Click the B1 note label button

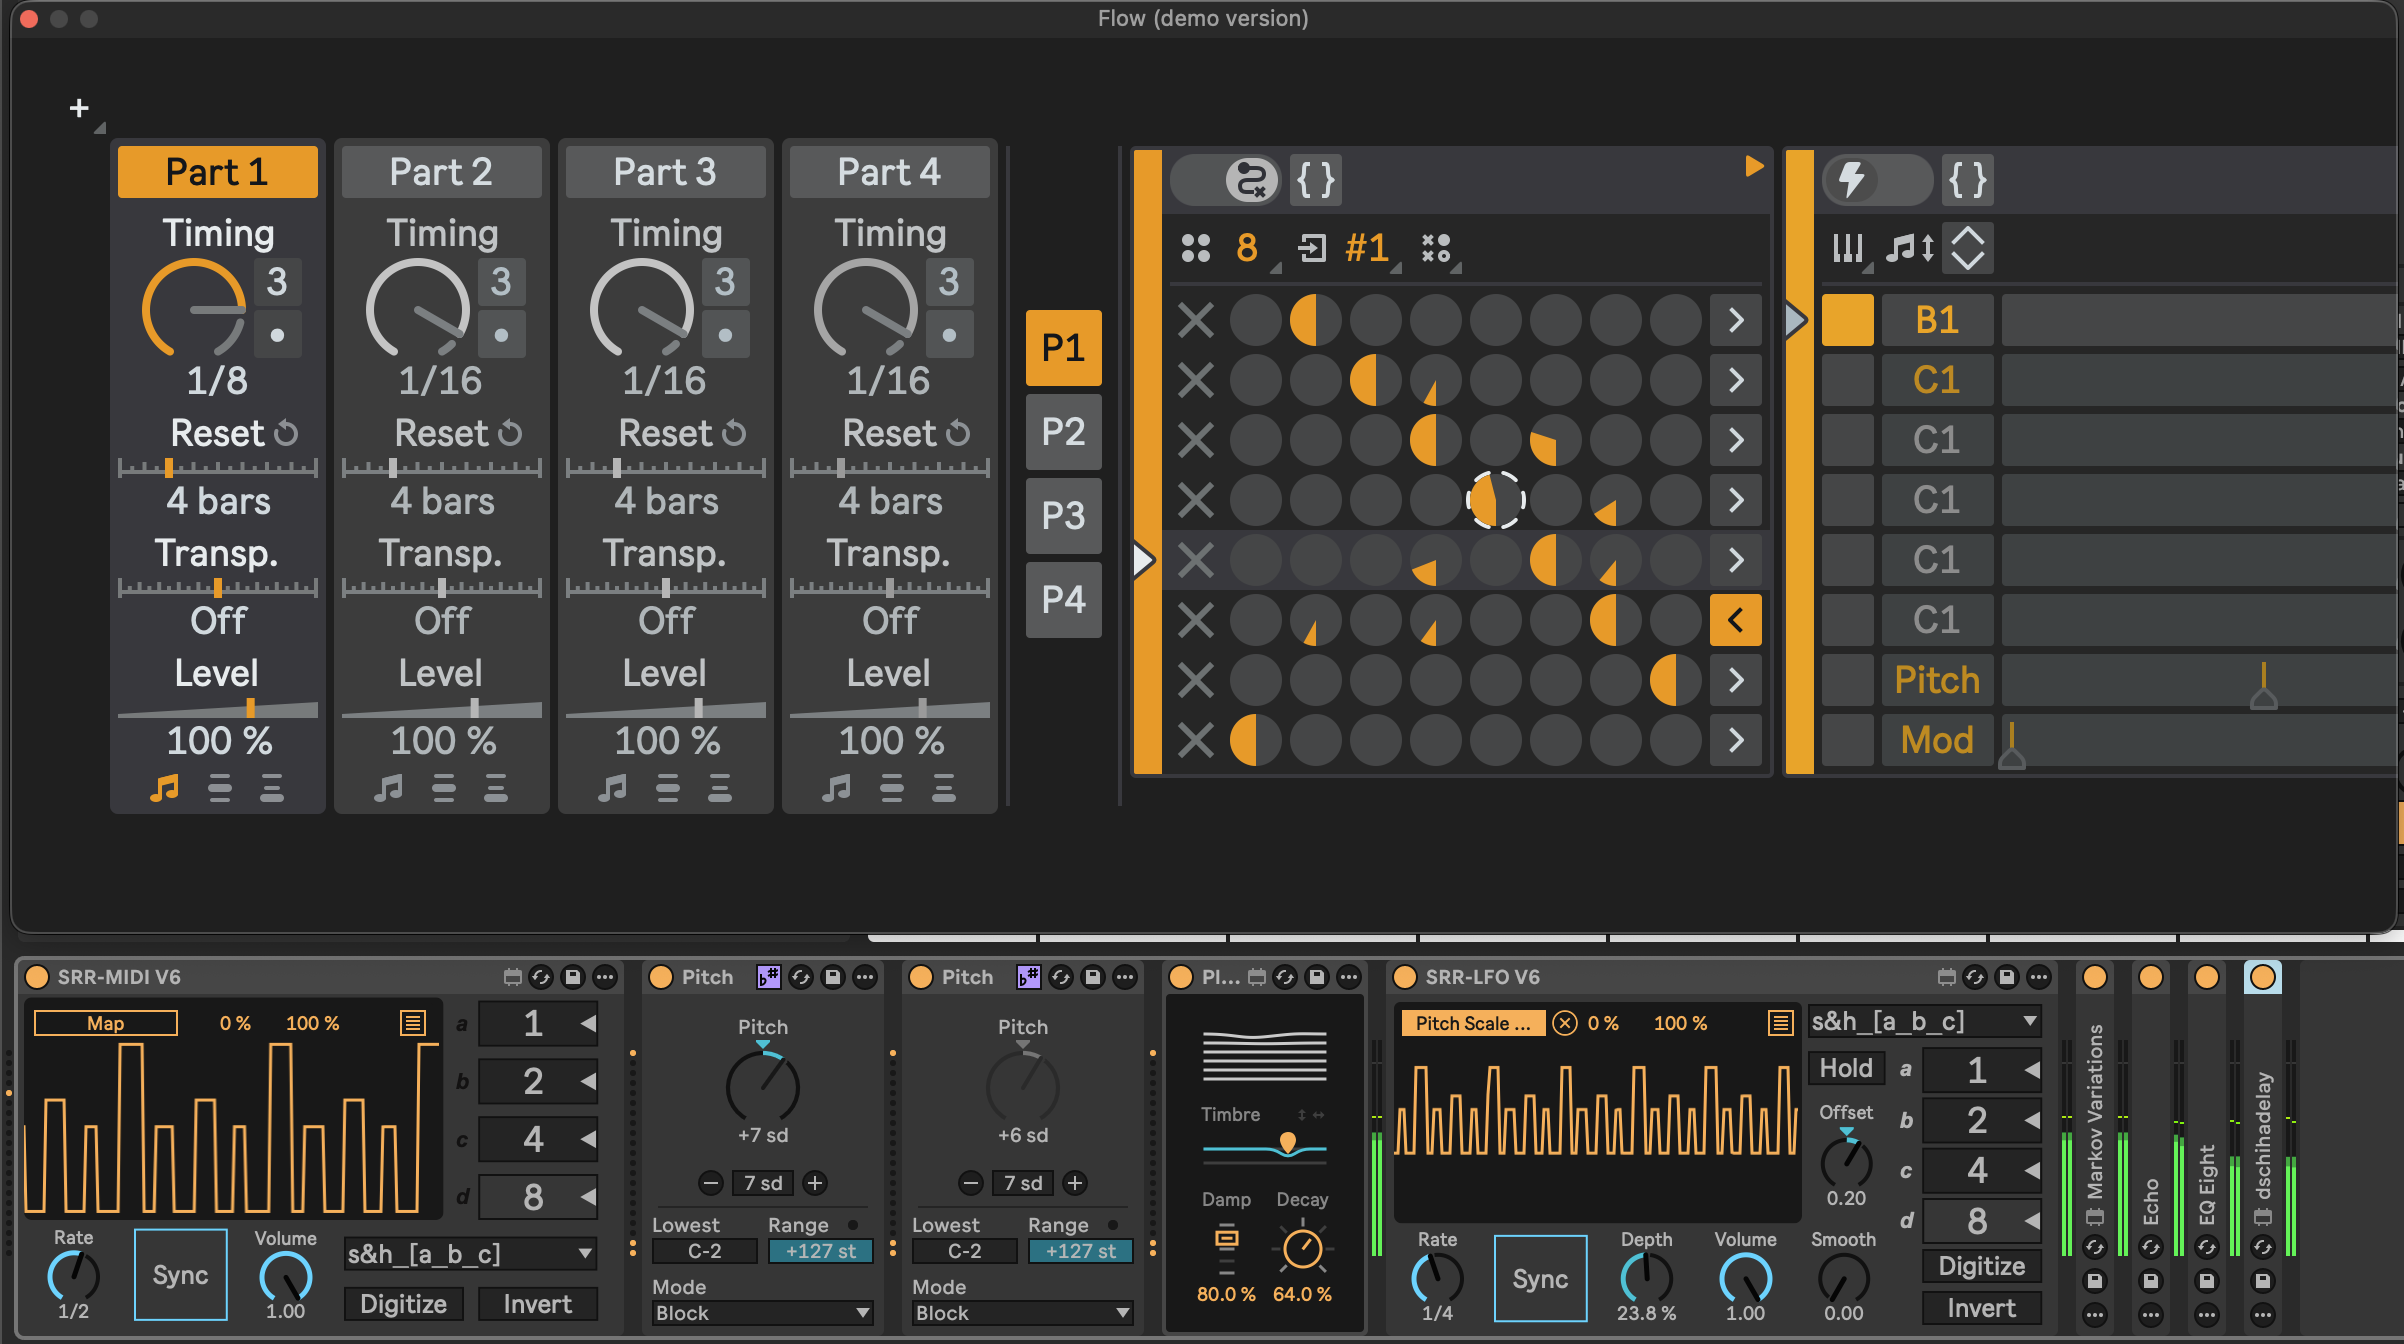pos(1937,320)
